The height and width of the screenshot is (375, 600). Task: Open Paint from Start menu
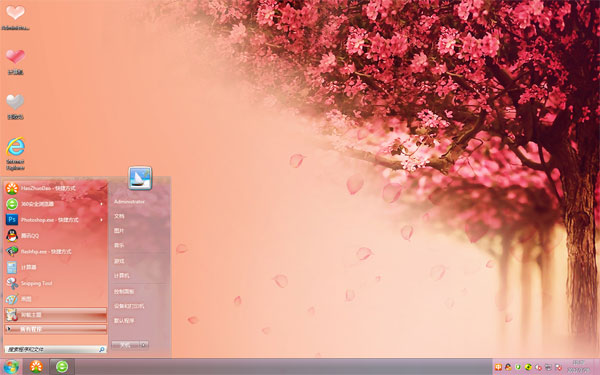[55, 299]
